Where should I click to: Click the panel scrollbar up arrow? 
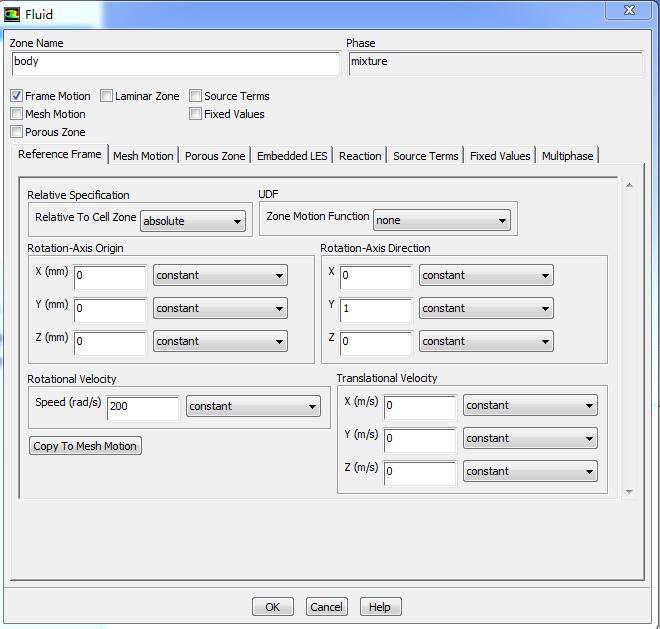pos(629,185)
